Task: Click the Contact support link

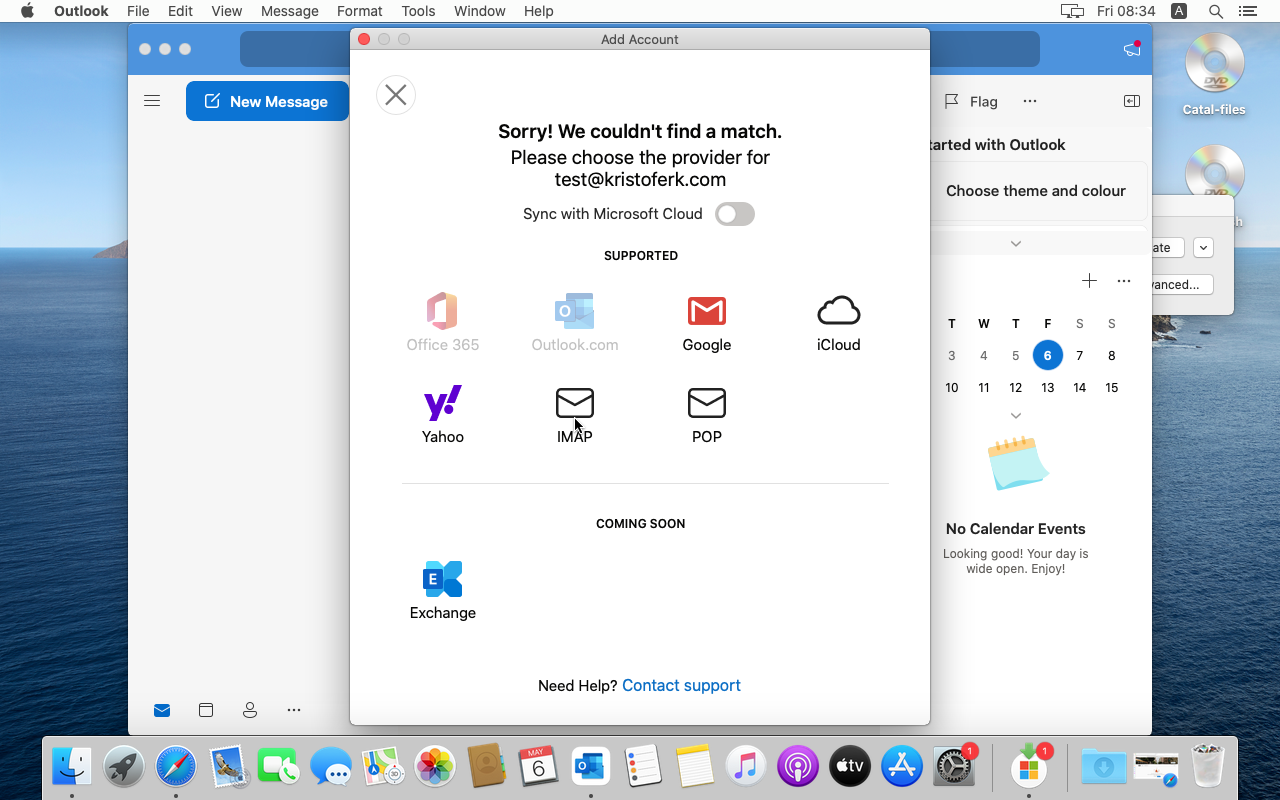Action: [681, 685]
